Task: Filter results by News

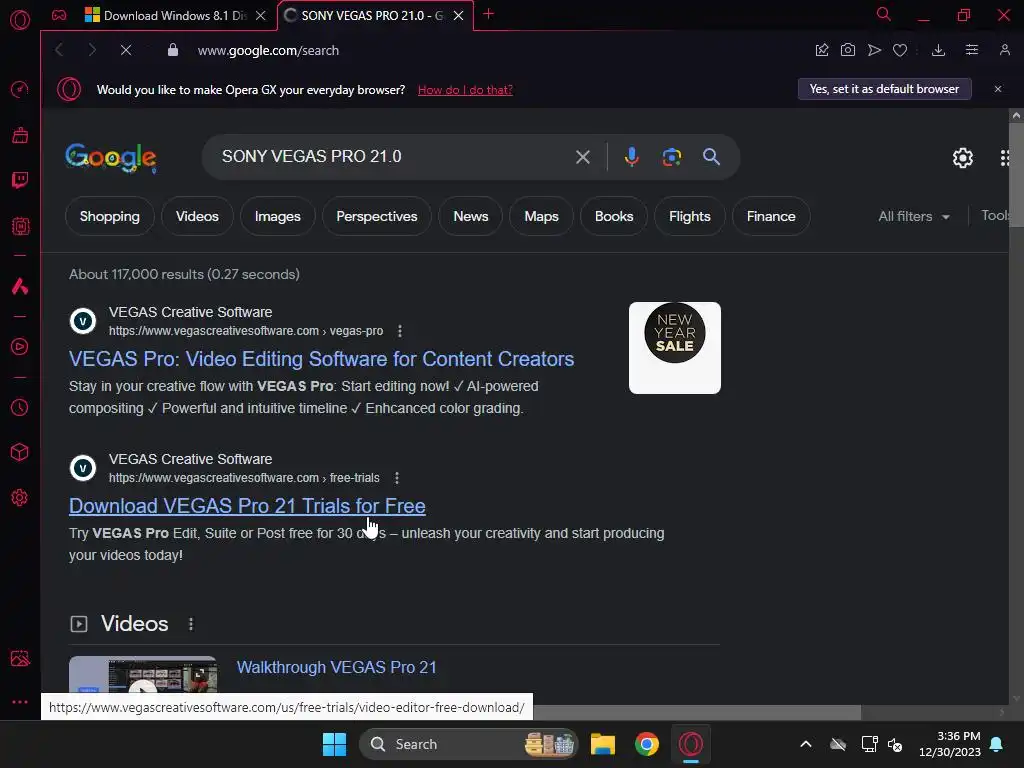Action: [x=471, y=216]
